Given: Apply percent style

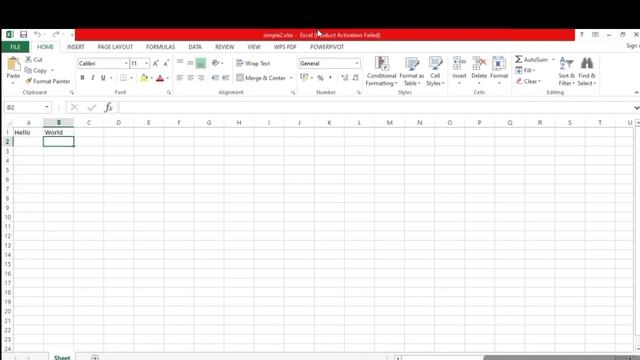Looking at the screenshot, I should (320, 78).
